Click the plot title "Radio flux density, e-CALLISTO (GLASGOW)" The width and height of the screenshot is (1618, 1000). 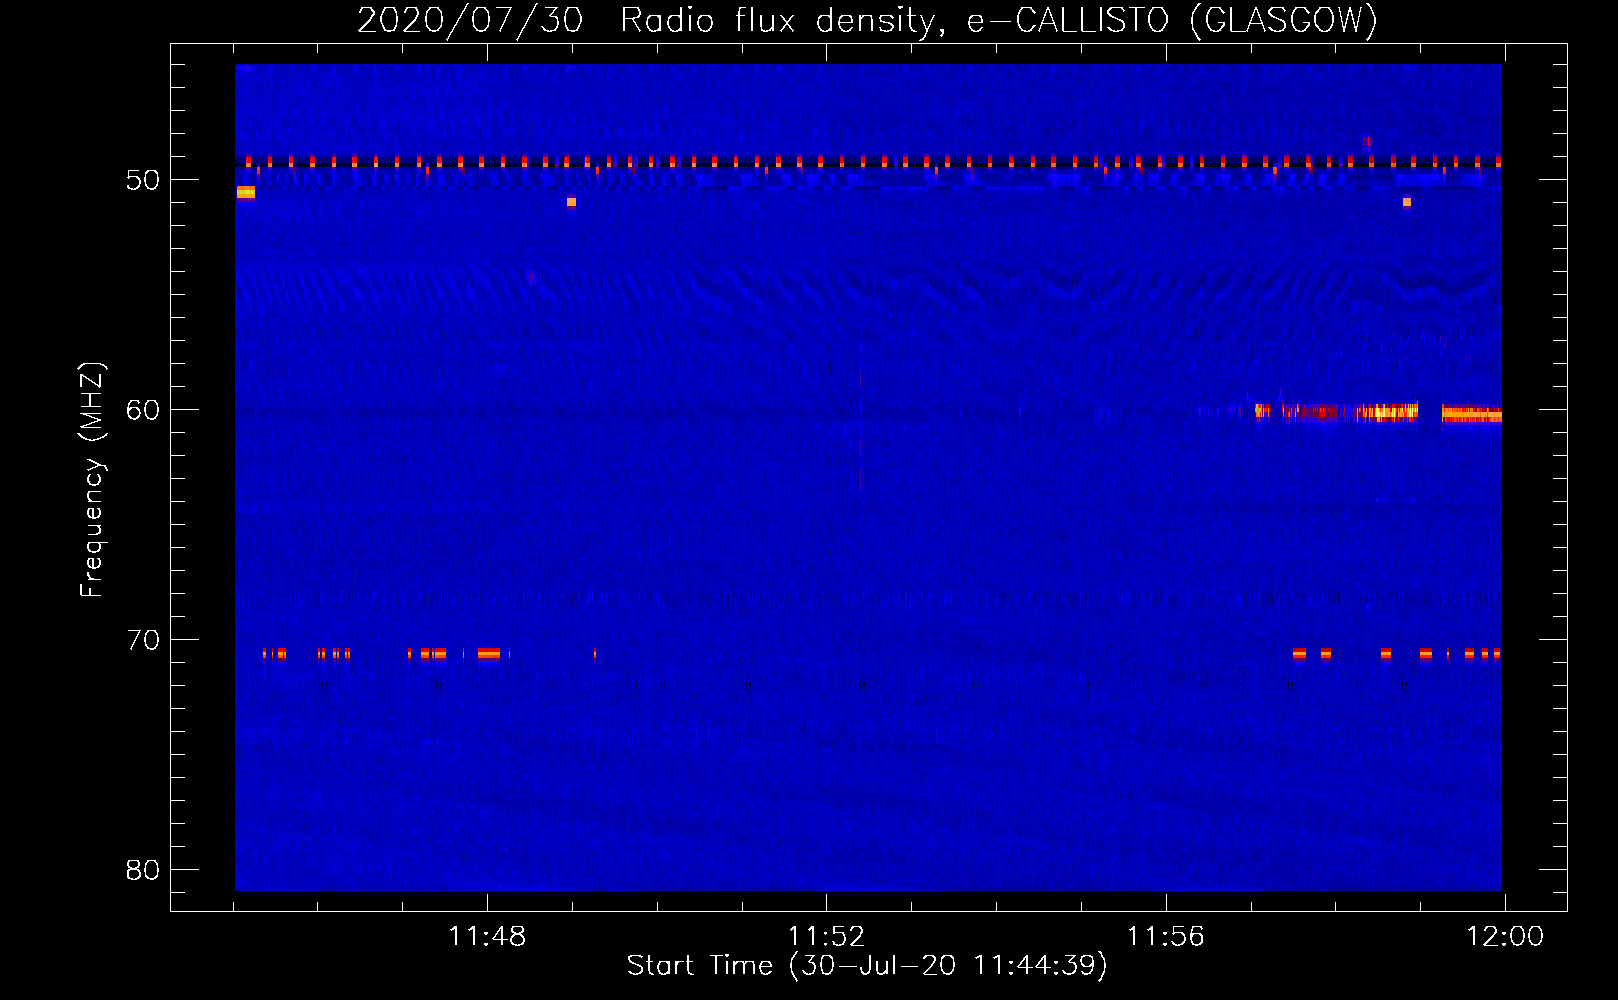pos(999,20)
